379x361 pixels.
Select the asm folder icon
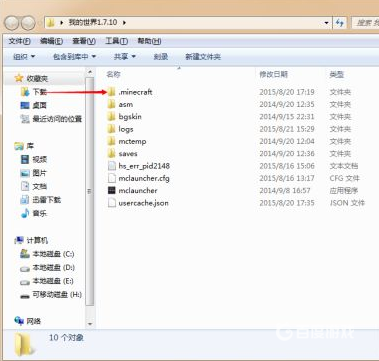point(111,104)
